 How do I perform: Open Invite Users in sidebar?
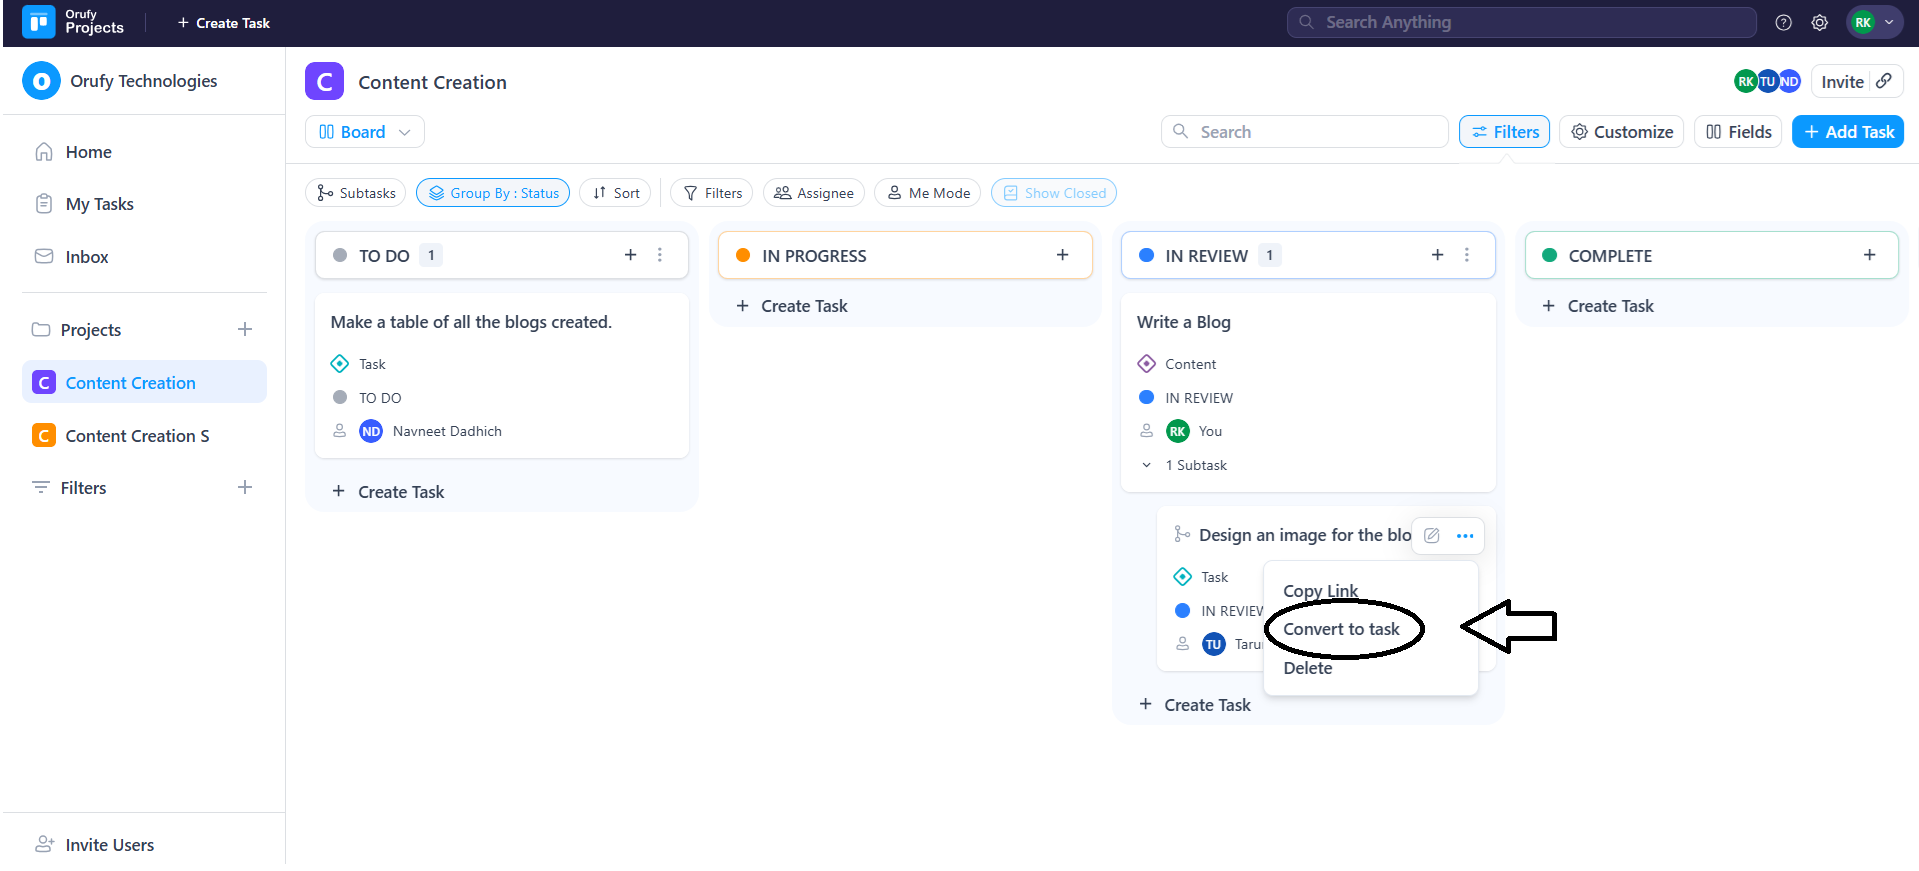[109, 845]
